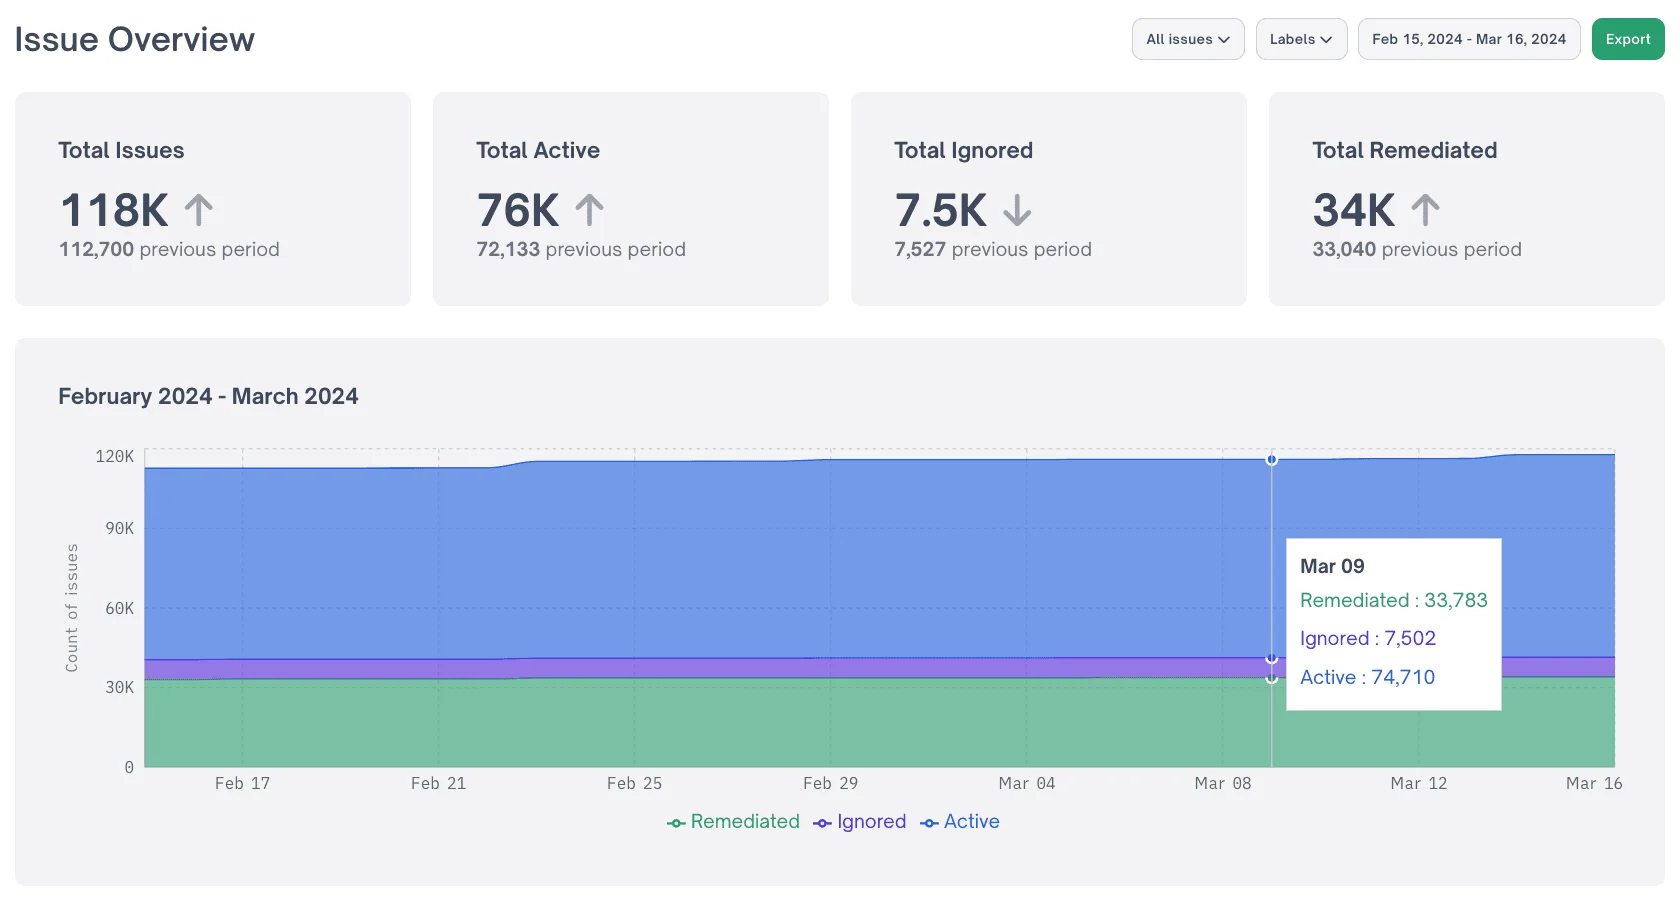The width and height of the screenshot is (1680, 900).
Task: Select the Total Issues summary card
Action: (x=212, y=199)
